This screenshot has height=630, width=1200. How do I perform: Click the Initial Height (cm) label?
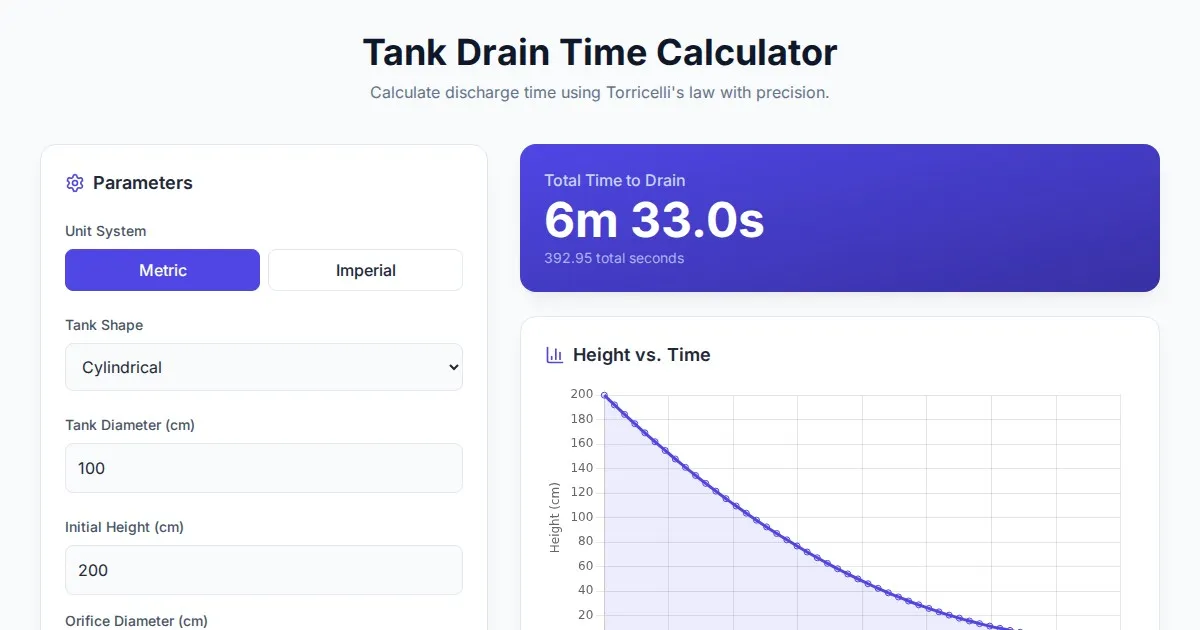(x=124, y=527)
